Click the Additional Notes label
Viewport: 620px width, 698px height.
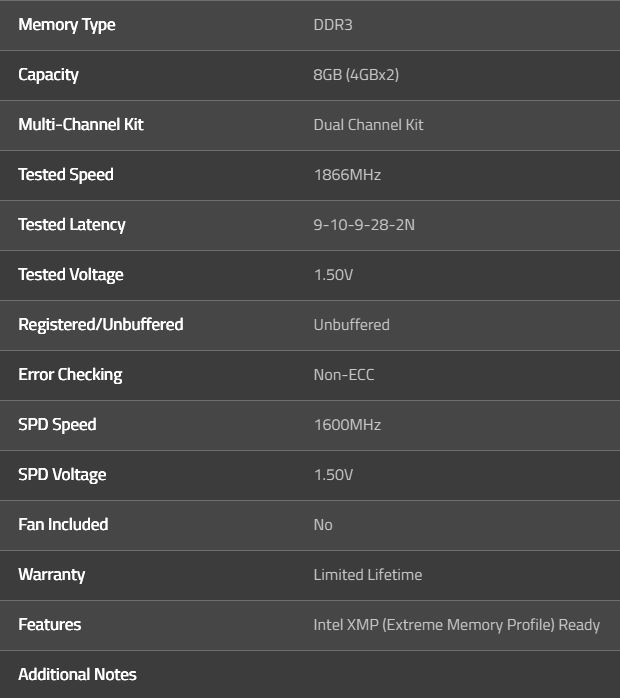[77, 675]
